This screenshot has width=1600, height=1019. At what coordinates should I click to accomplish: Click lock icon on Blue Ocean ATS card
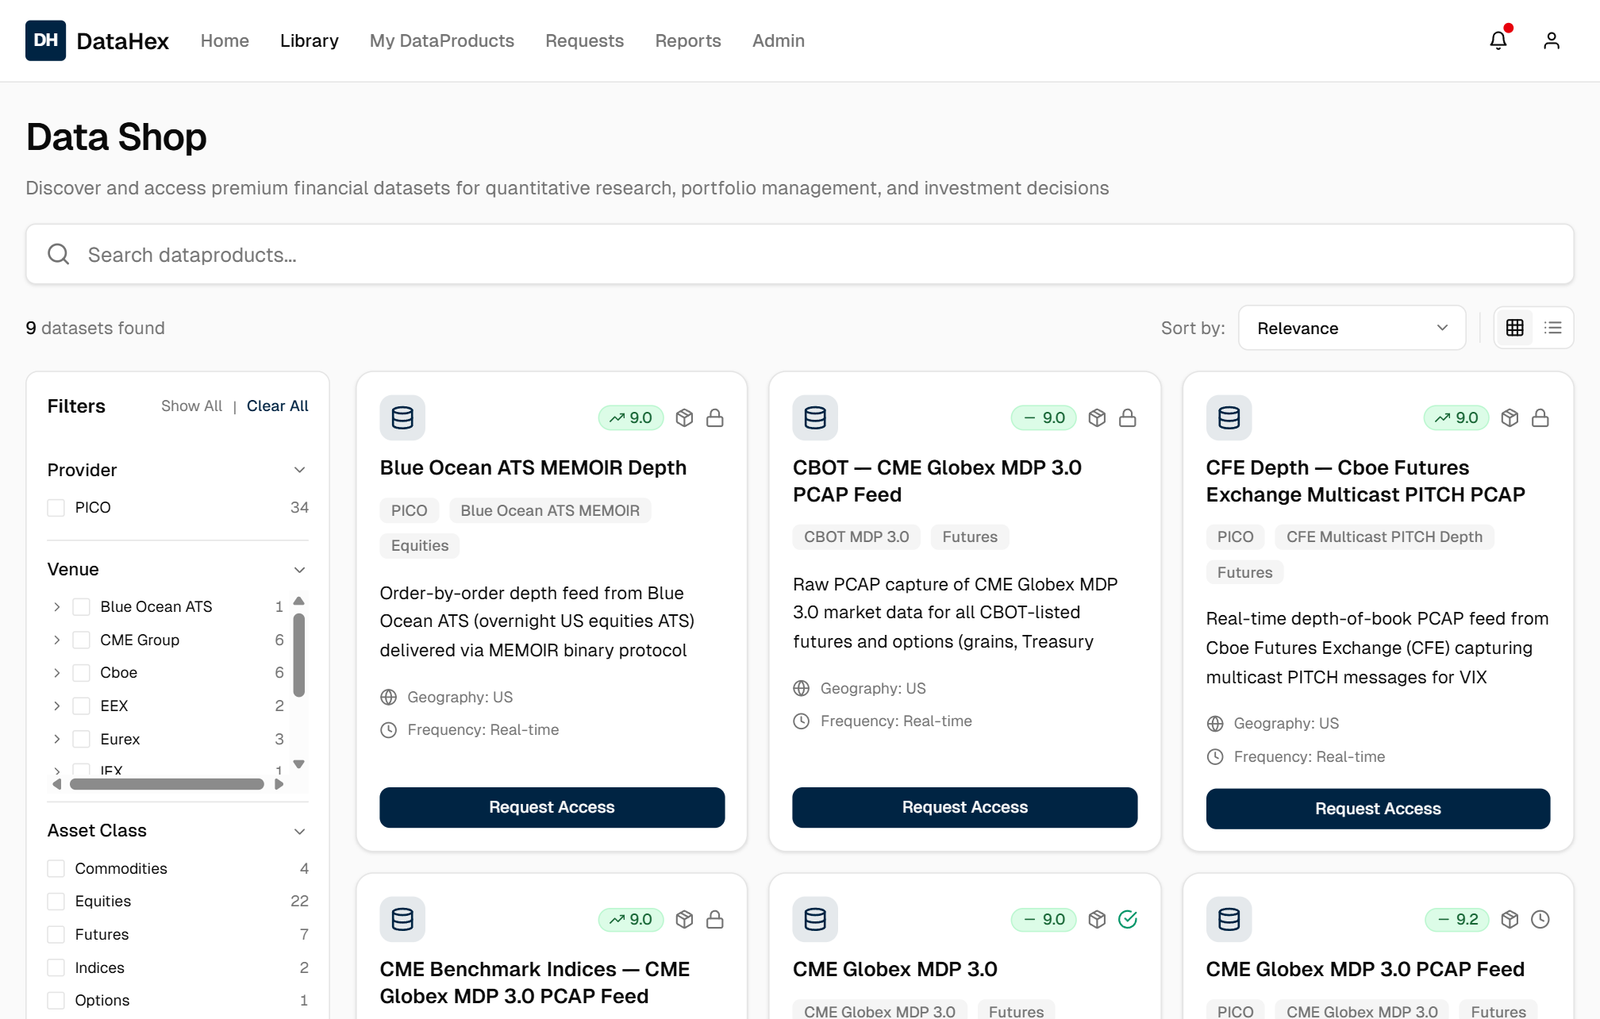715,418
